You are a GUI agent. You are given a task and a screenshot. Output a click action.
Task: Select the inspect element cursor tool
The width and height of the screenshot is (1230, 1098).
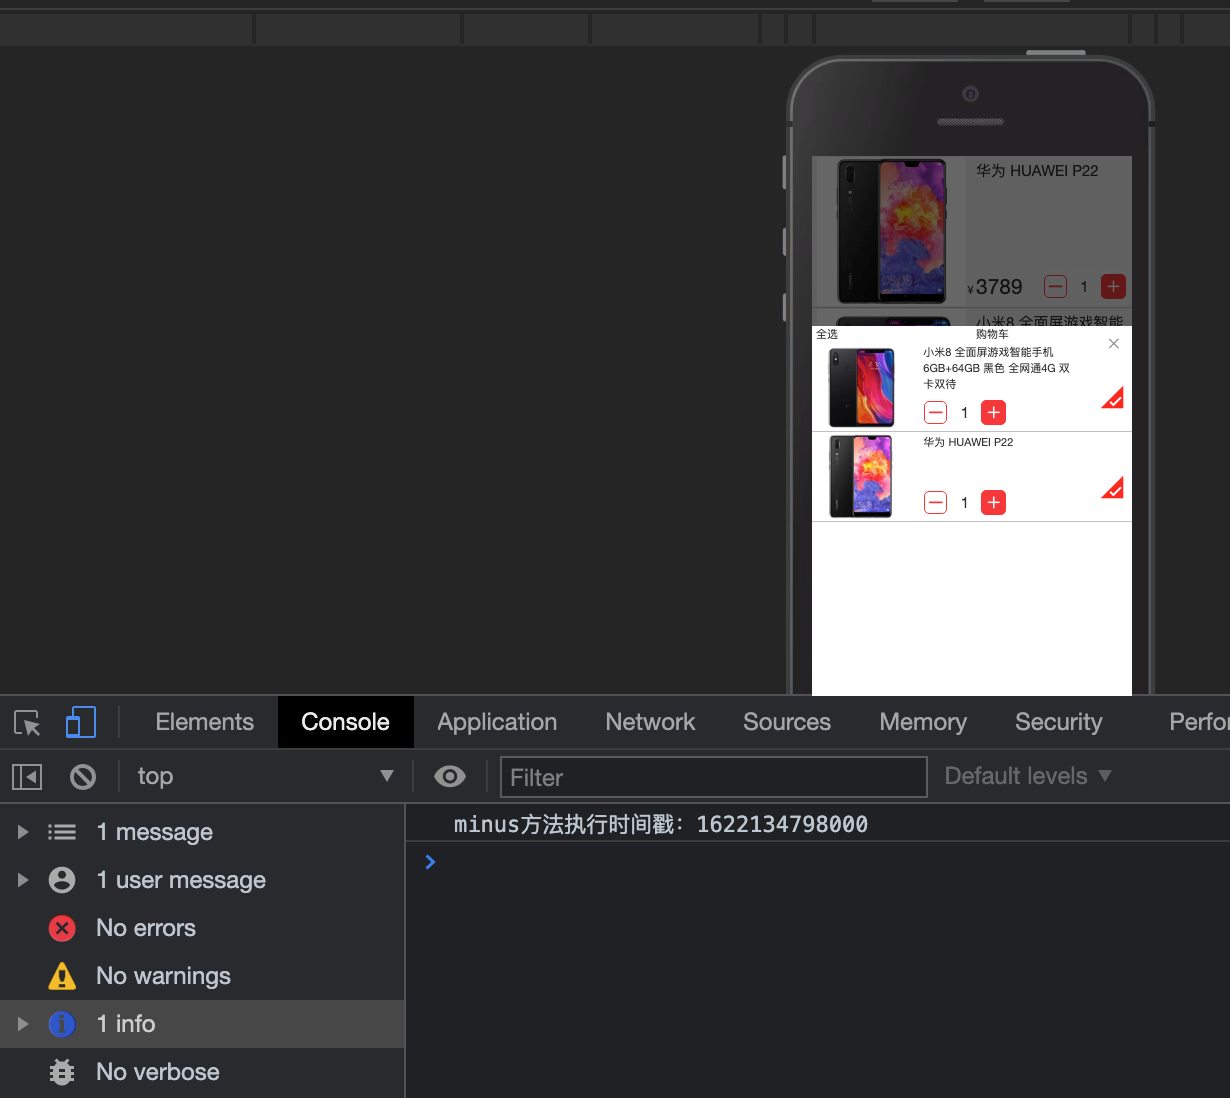pos(26,722)
